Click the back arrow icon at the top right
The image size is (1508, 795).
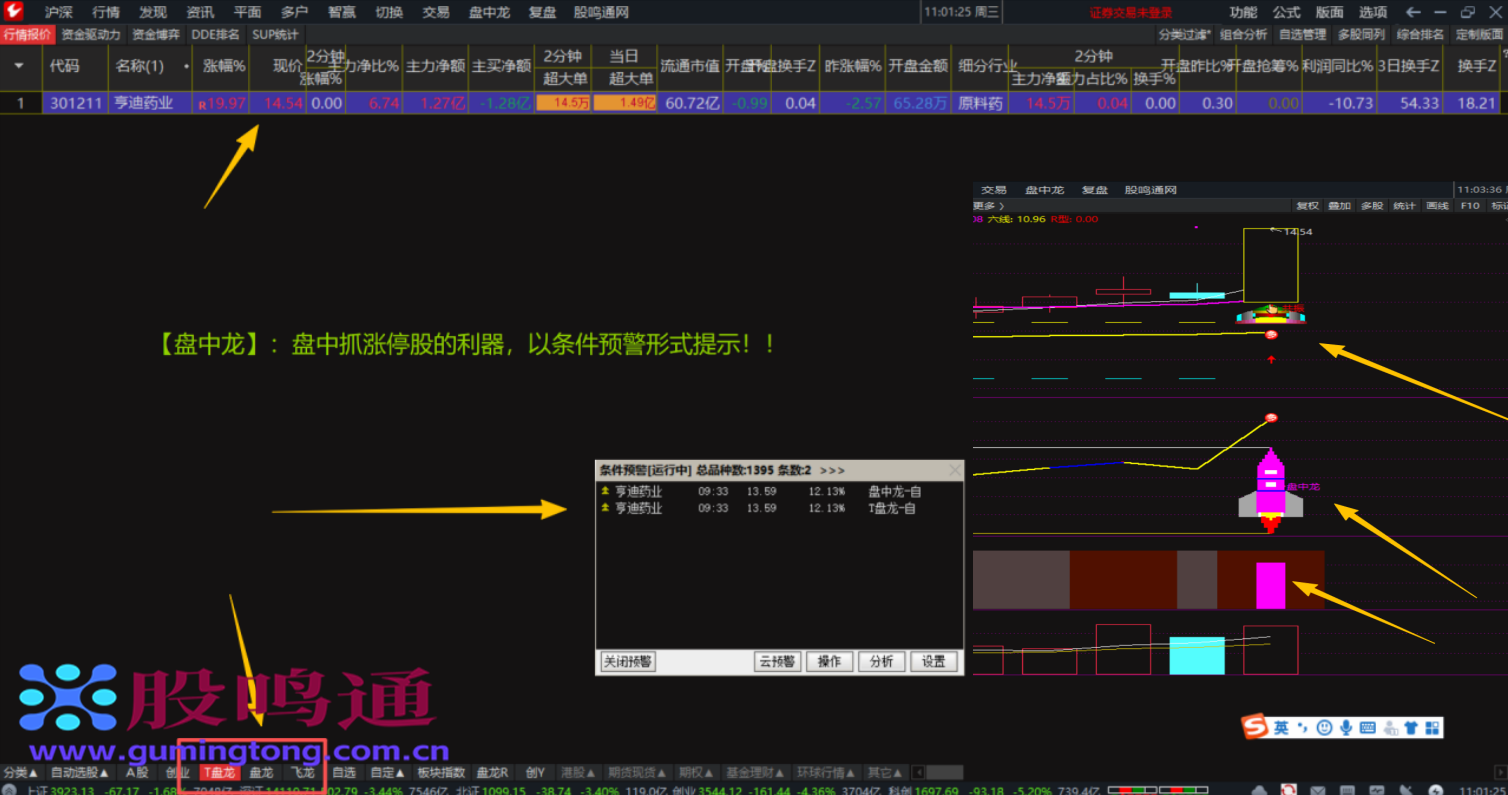pyautogui.click(x=1413, y=12)
